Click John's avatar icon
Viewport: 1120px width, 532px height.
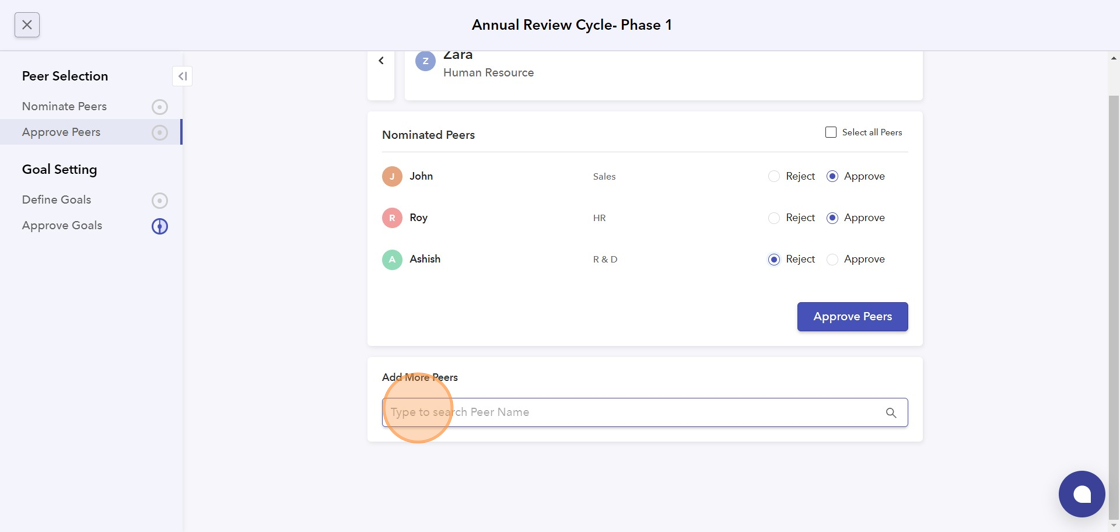pos(392,177)
